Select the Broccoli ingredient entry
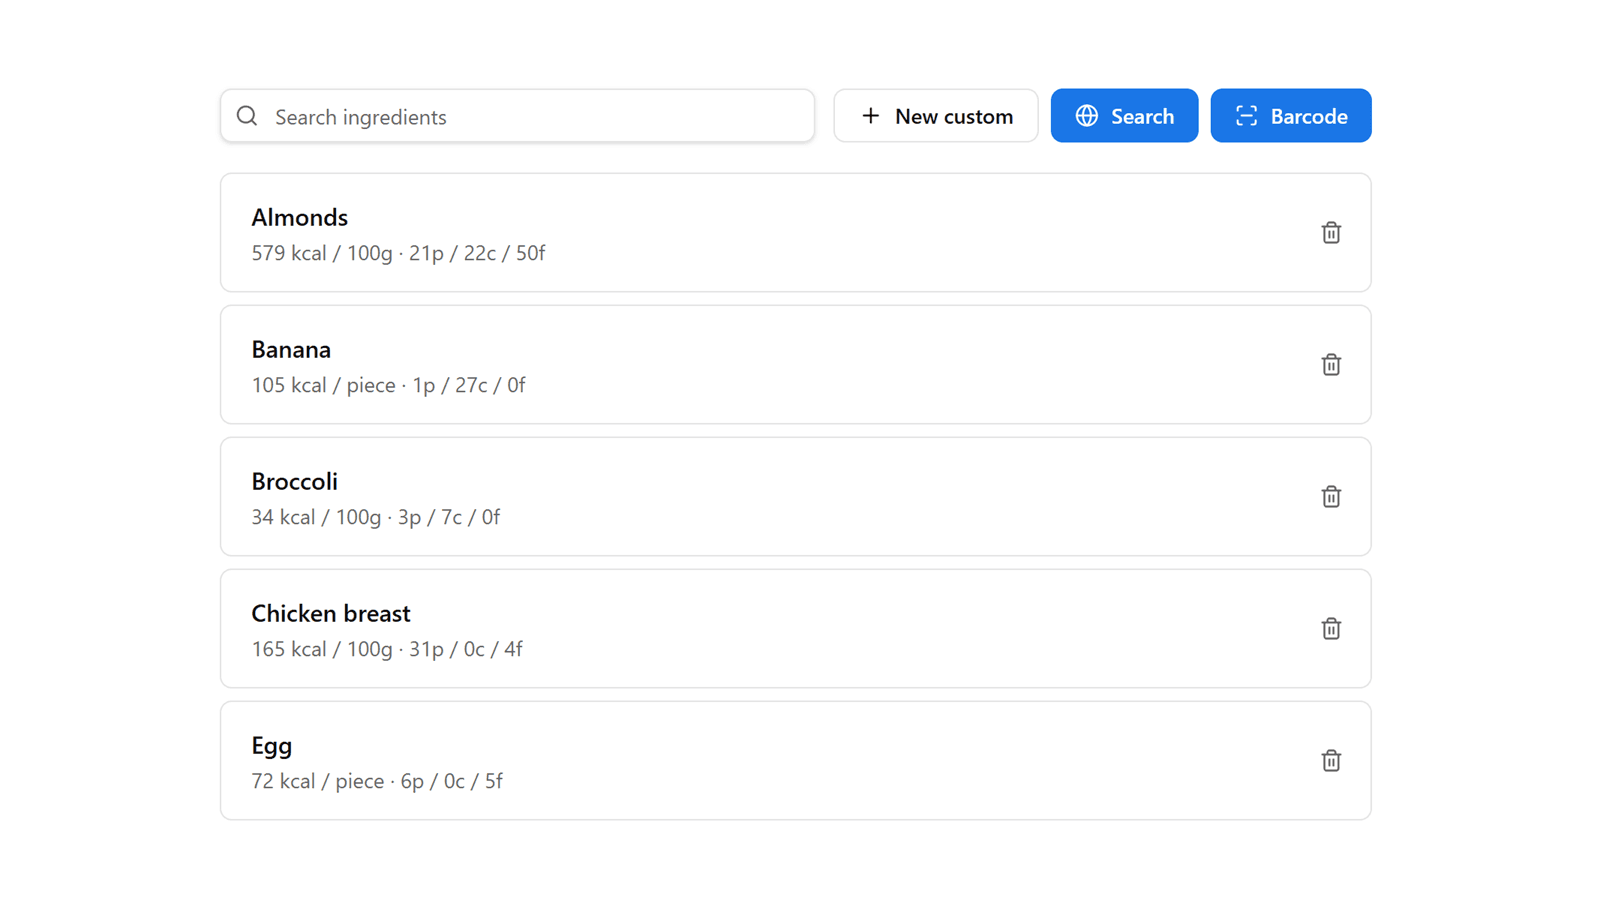Image resolution: width=1600 pixels, height=900 pixels. point(795,497)
